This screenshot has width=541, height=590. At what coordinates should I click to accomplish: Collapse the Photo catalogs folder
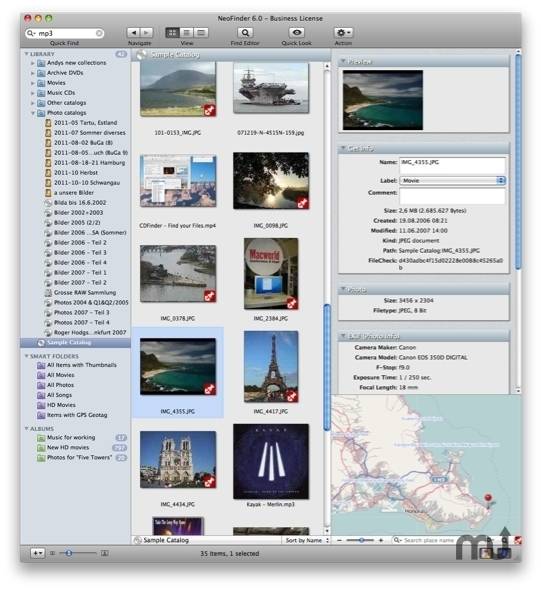pos(33,113)
